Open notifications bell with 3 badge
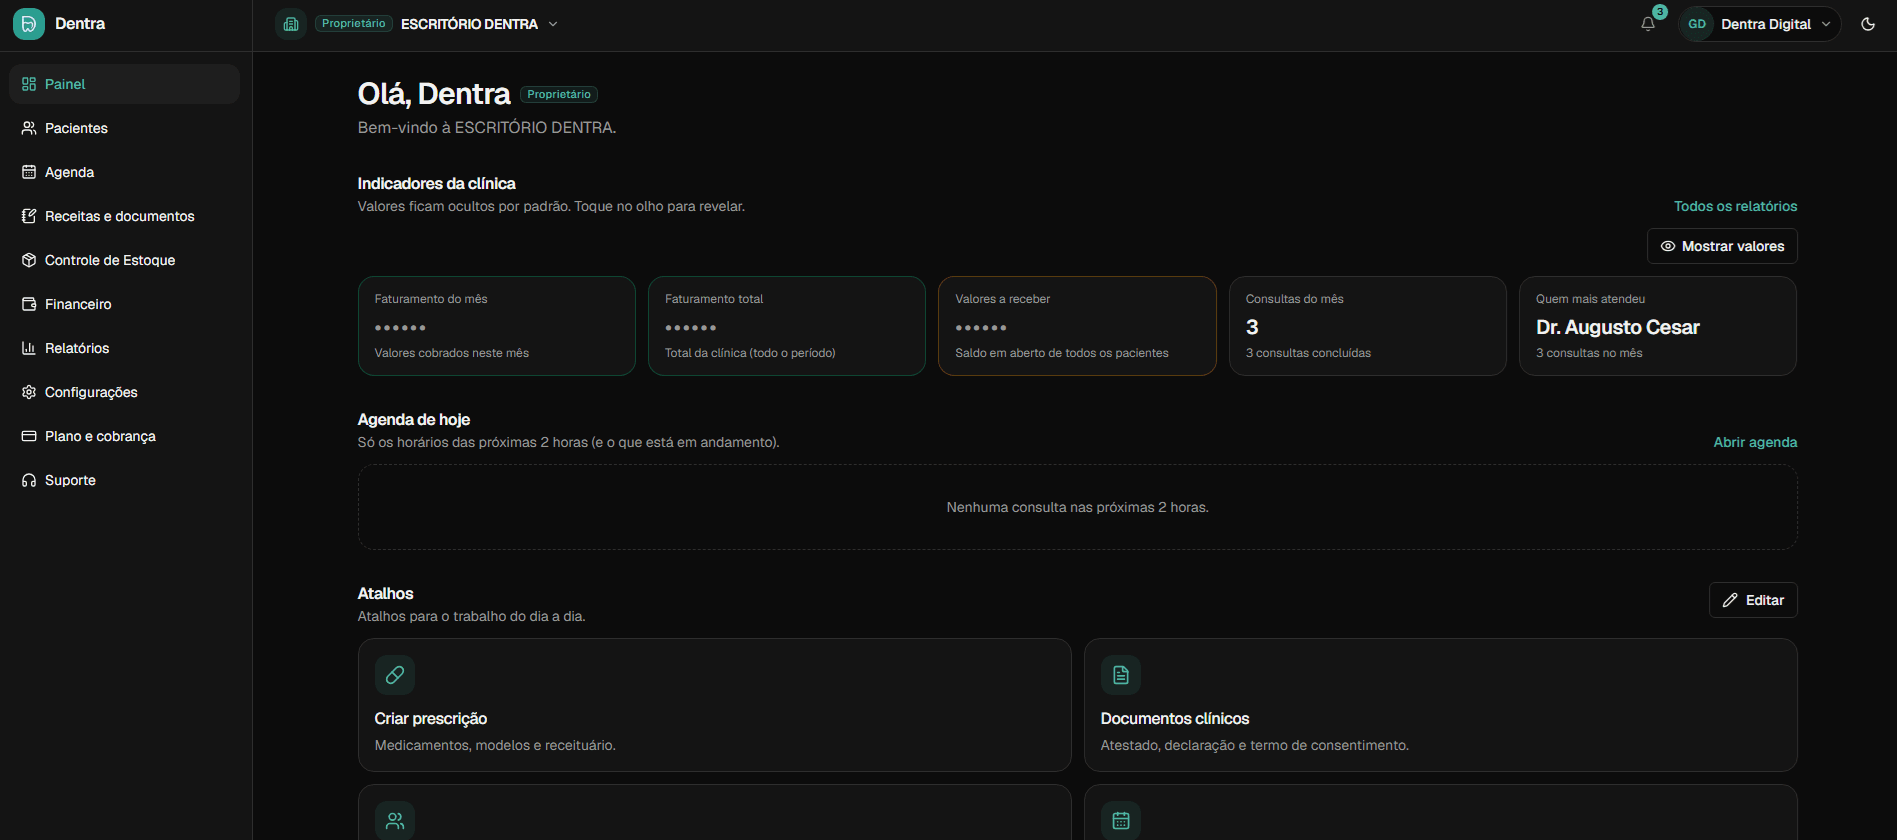The width and height of the screenshot is (1897, 840). coord(1648,24)
